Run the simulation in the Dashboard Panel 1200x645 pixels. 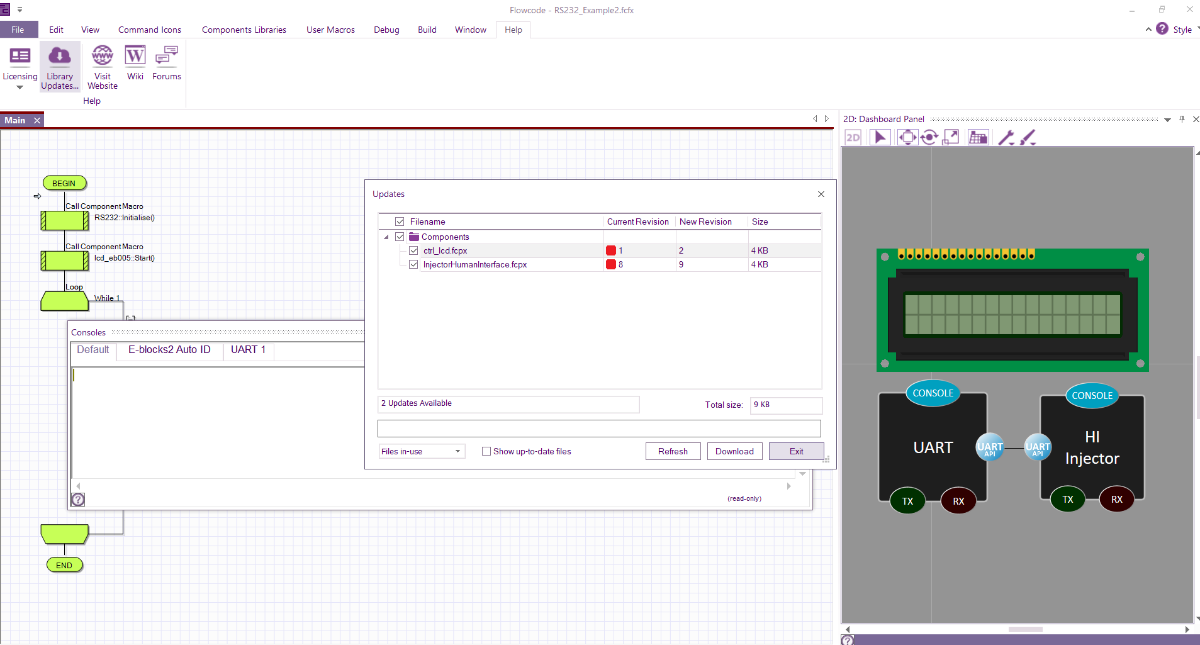(x=878, y=136)
